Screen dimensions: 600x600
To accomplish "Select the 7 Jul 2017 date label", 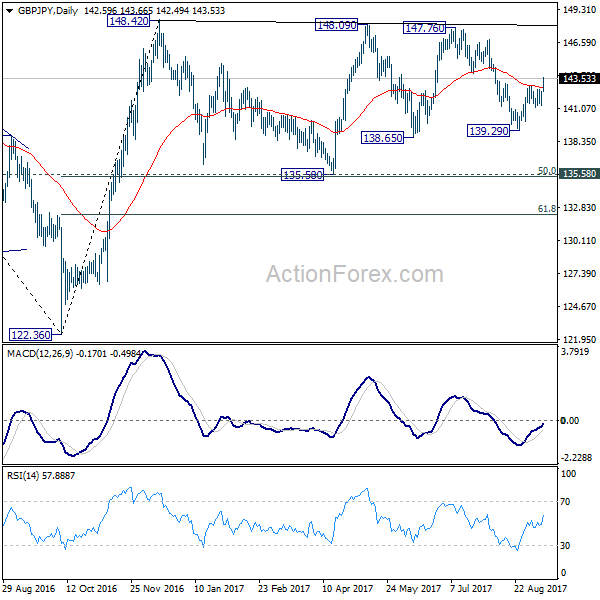I will [471, 589].
